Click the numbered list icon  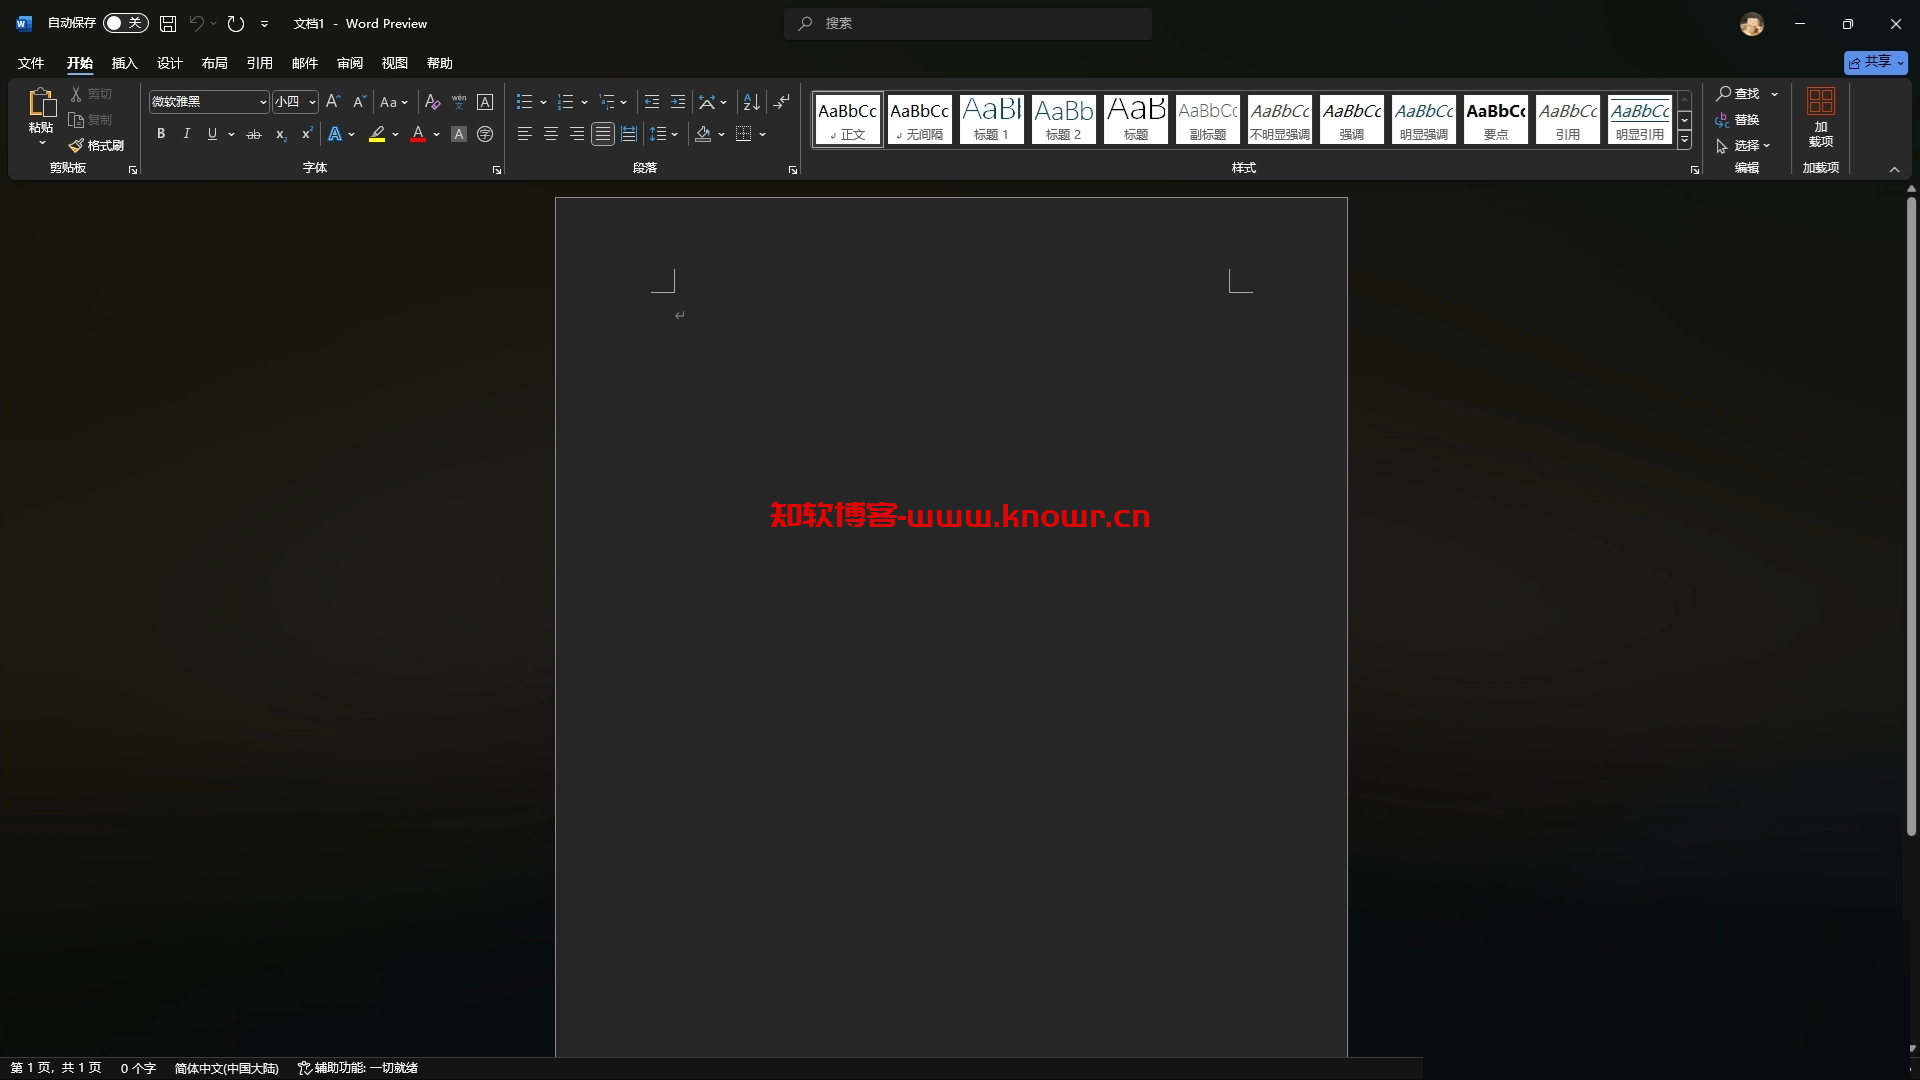point(565,102)
